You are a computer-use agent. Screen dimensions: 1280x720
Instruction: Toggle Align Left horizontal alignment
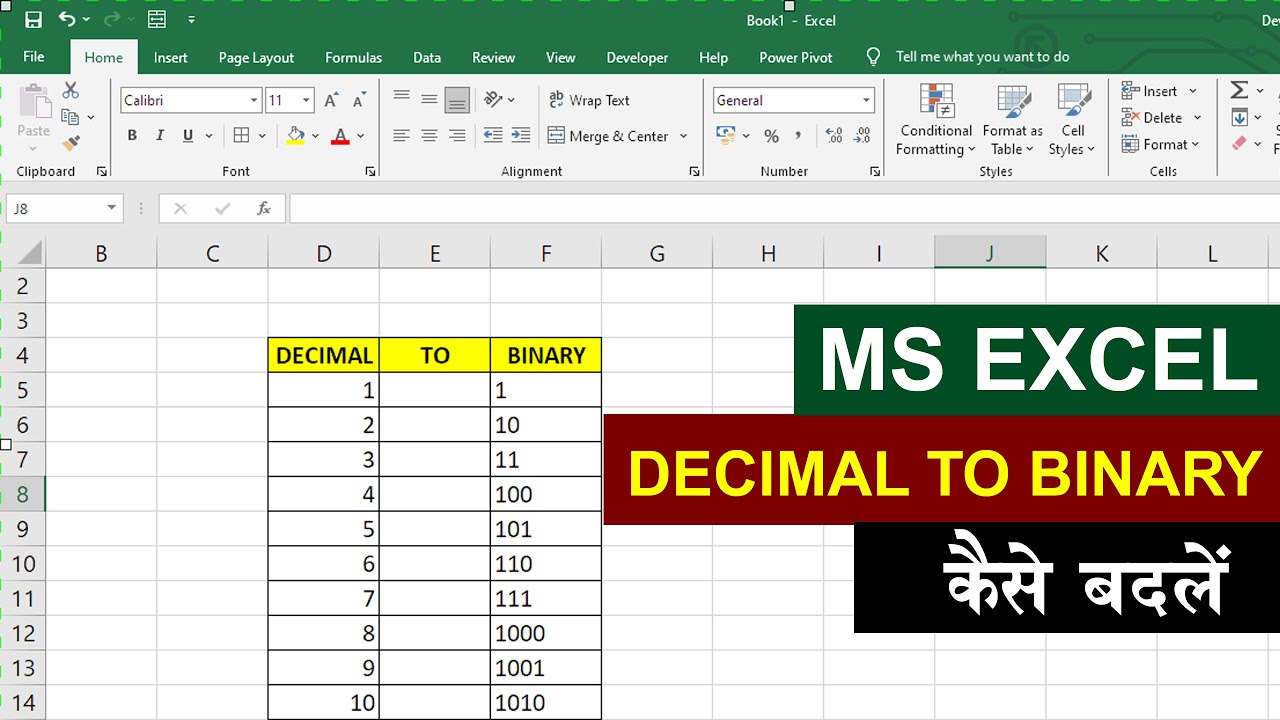click(402, 135)
